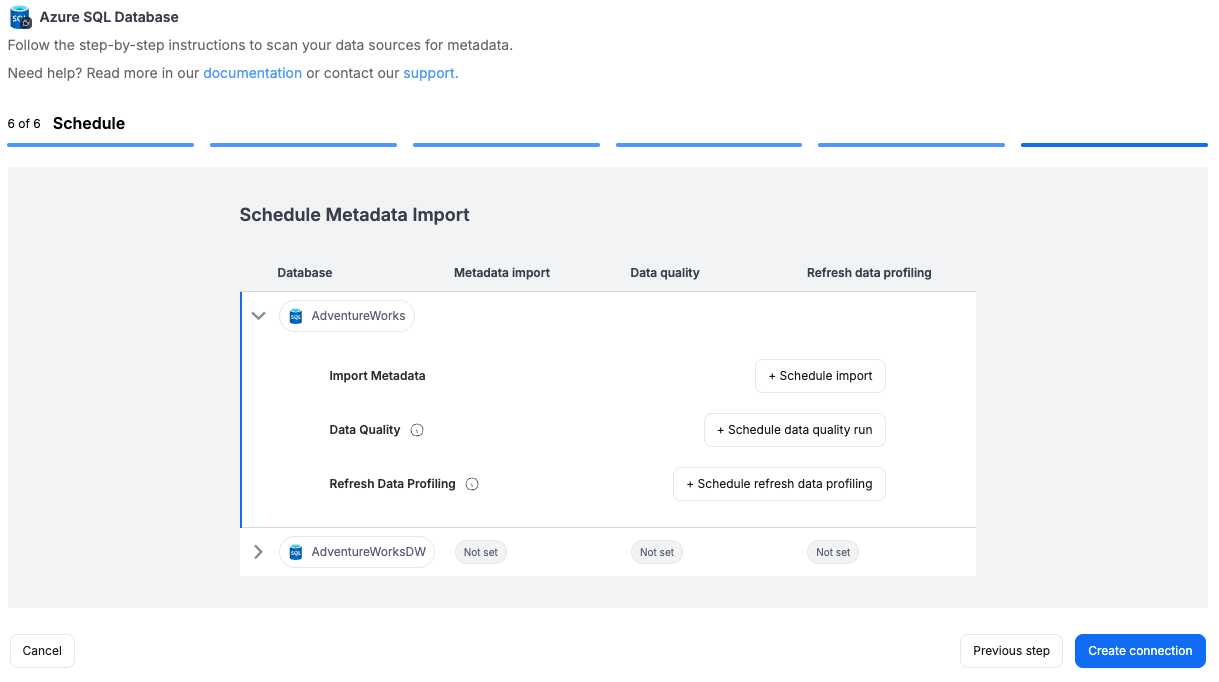Image resolution: width=1219 pixels, height=682 pixels.
Task: Click the first step progress bar segment
Action: point(100,145)
